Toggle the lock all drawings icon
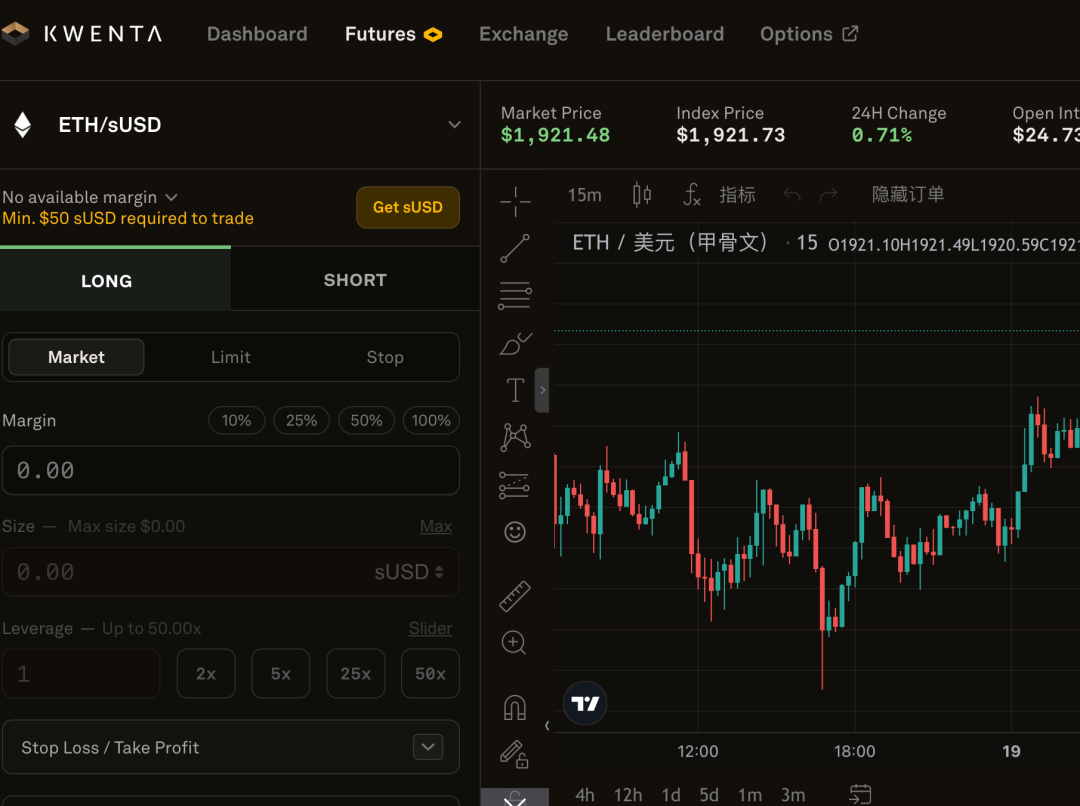The height and width of the screenshot is (806, 1080). [515, 755]
